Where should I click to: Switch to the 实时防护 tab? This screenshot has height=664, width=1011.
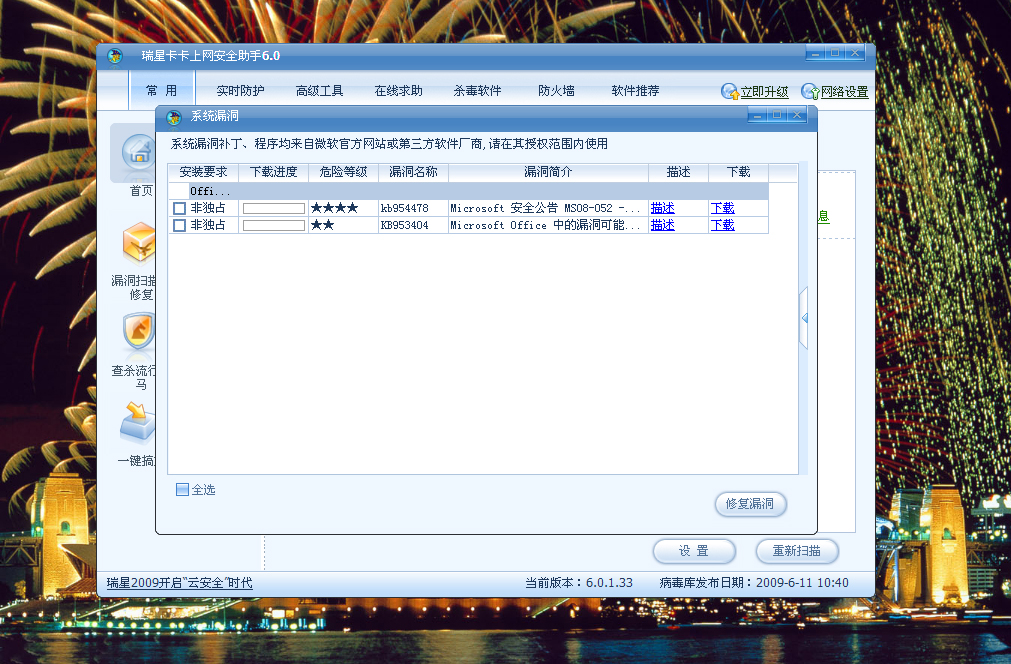[x=240, y=91]
